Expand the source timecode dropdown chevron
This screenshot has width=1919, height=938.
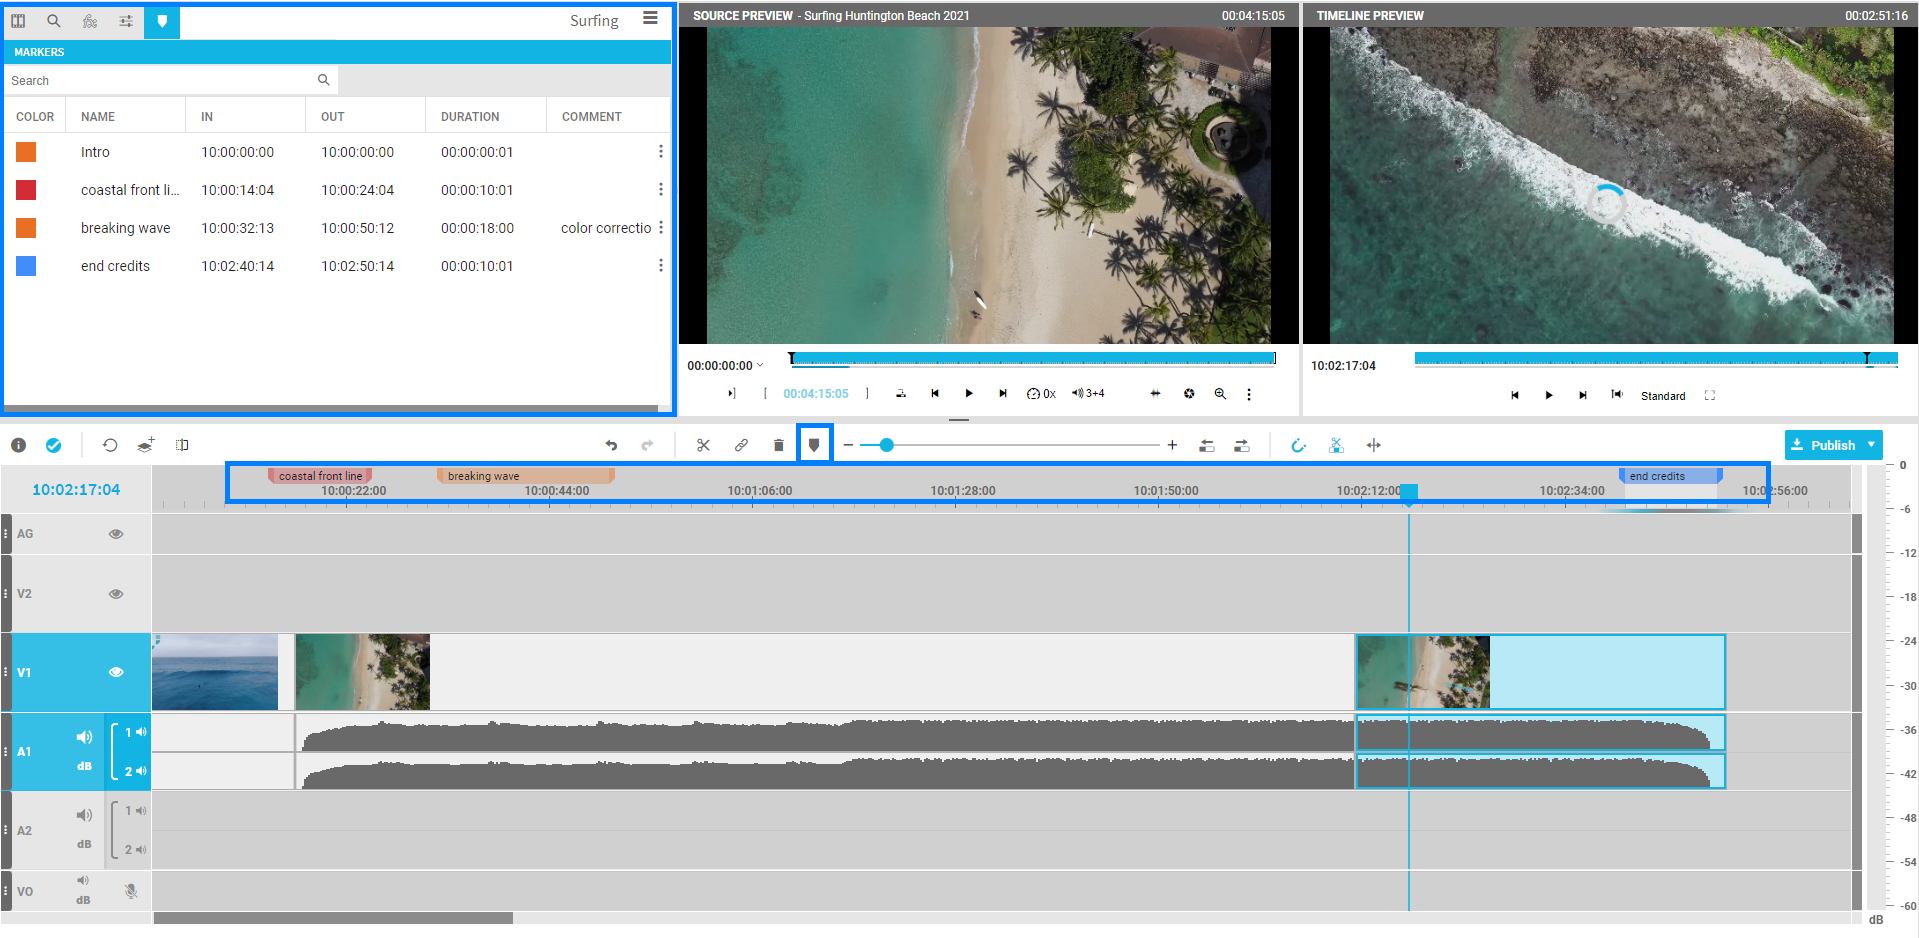pos(760,365)
